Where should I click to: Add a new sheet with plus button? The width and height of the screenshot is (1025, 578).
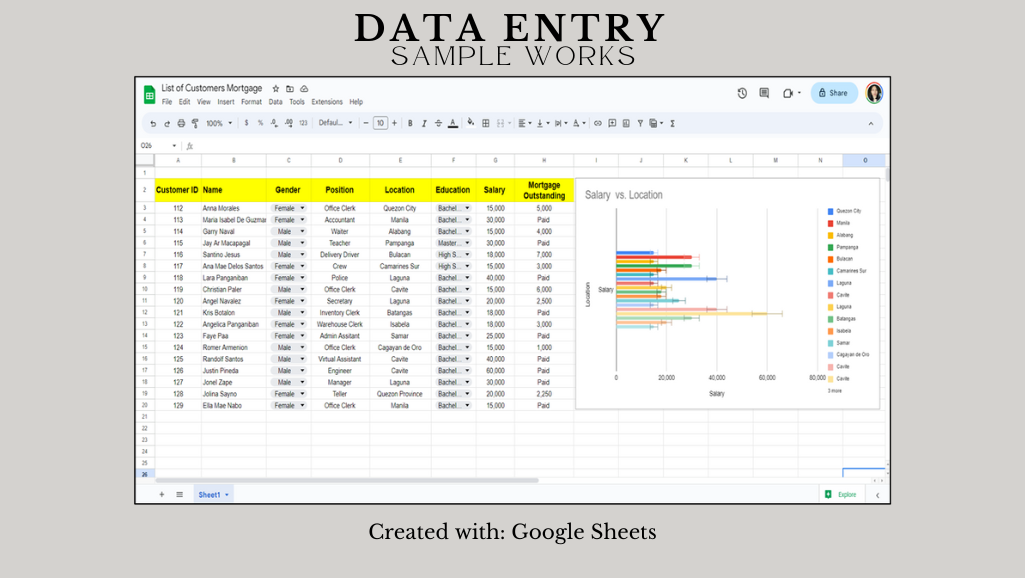click(161, 494)
